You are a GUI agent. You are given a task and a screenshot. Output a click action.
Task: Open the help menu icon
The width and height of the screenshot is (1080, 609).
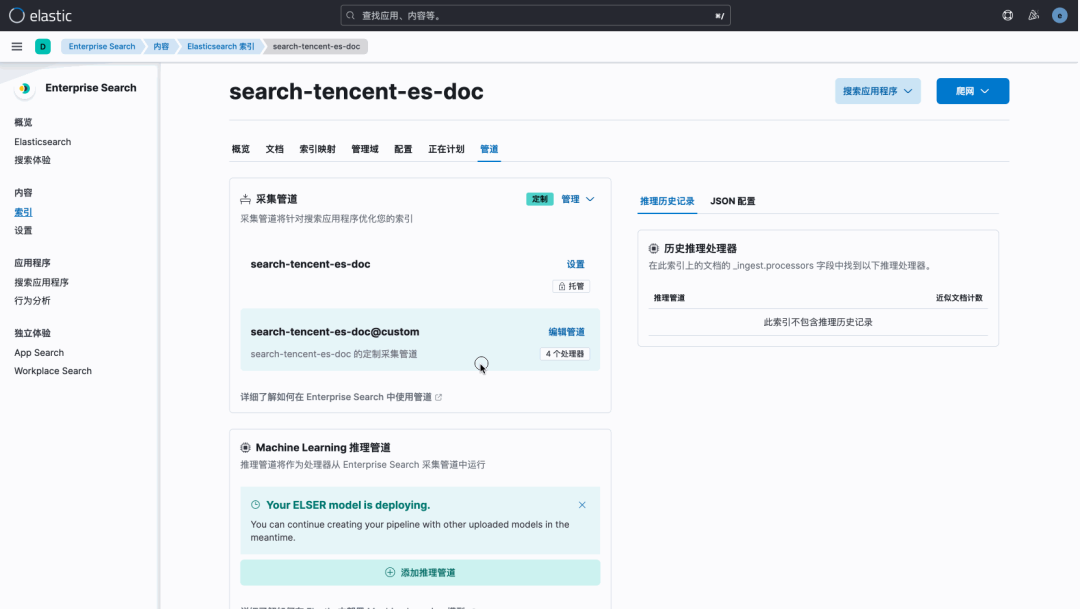coord(1007,15)
